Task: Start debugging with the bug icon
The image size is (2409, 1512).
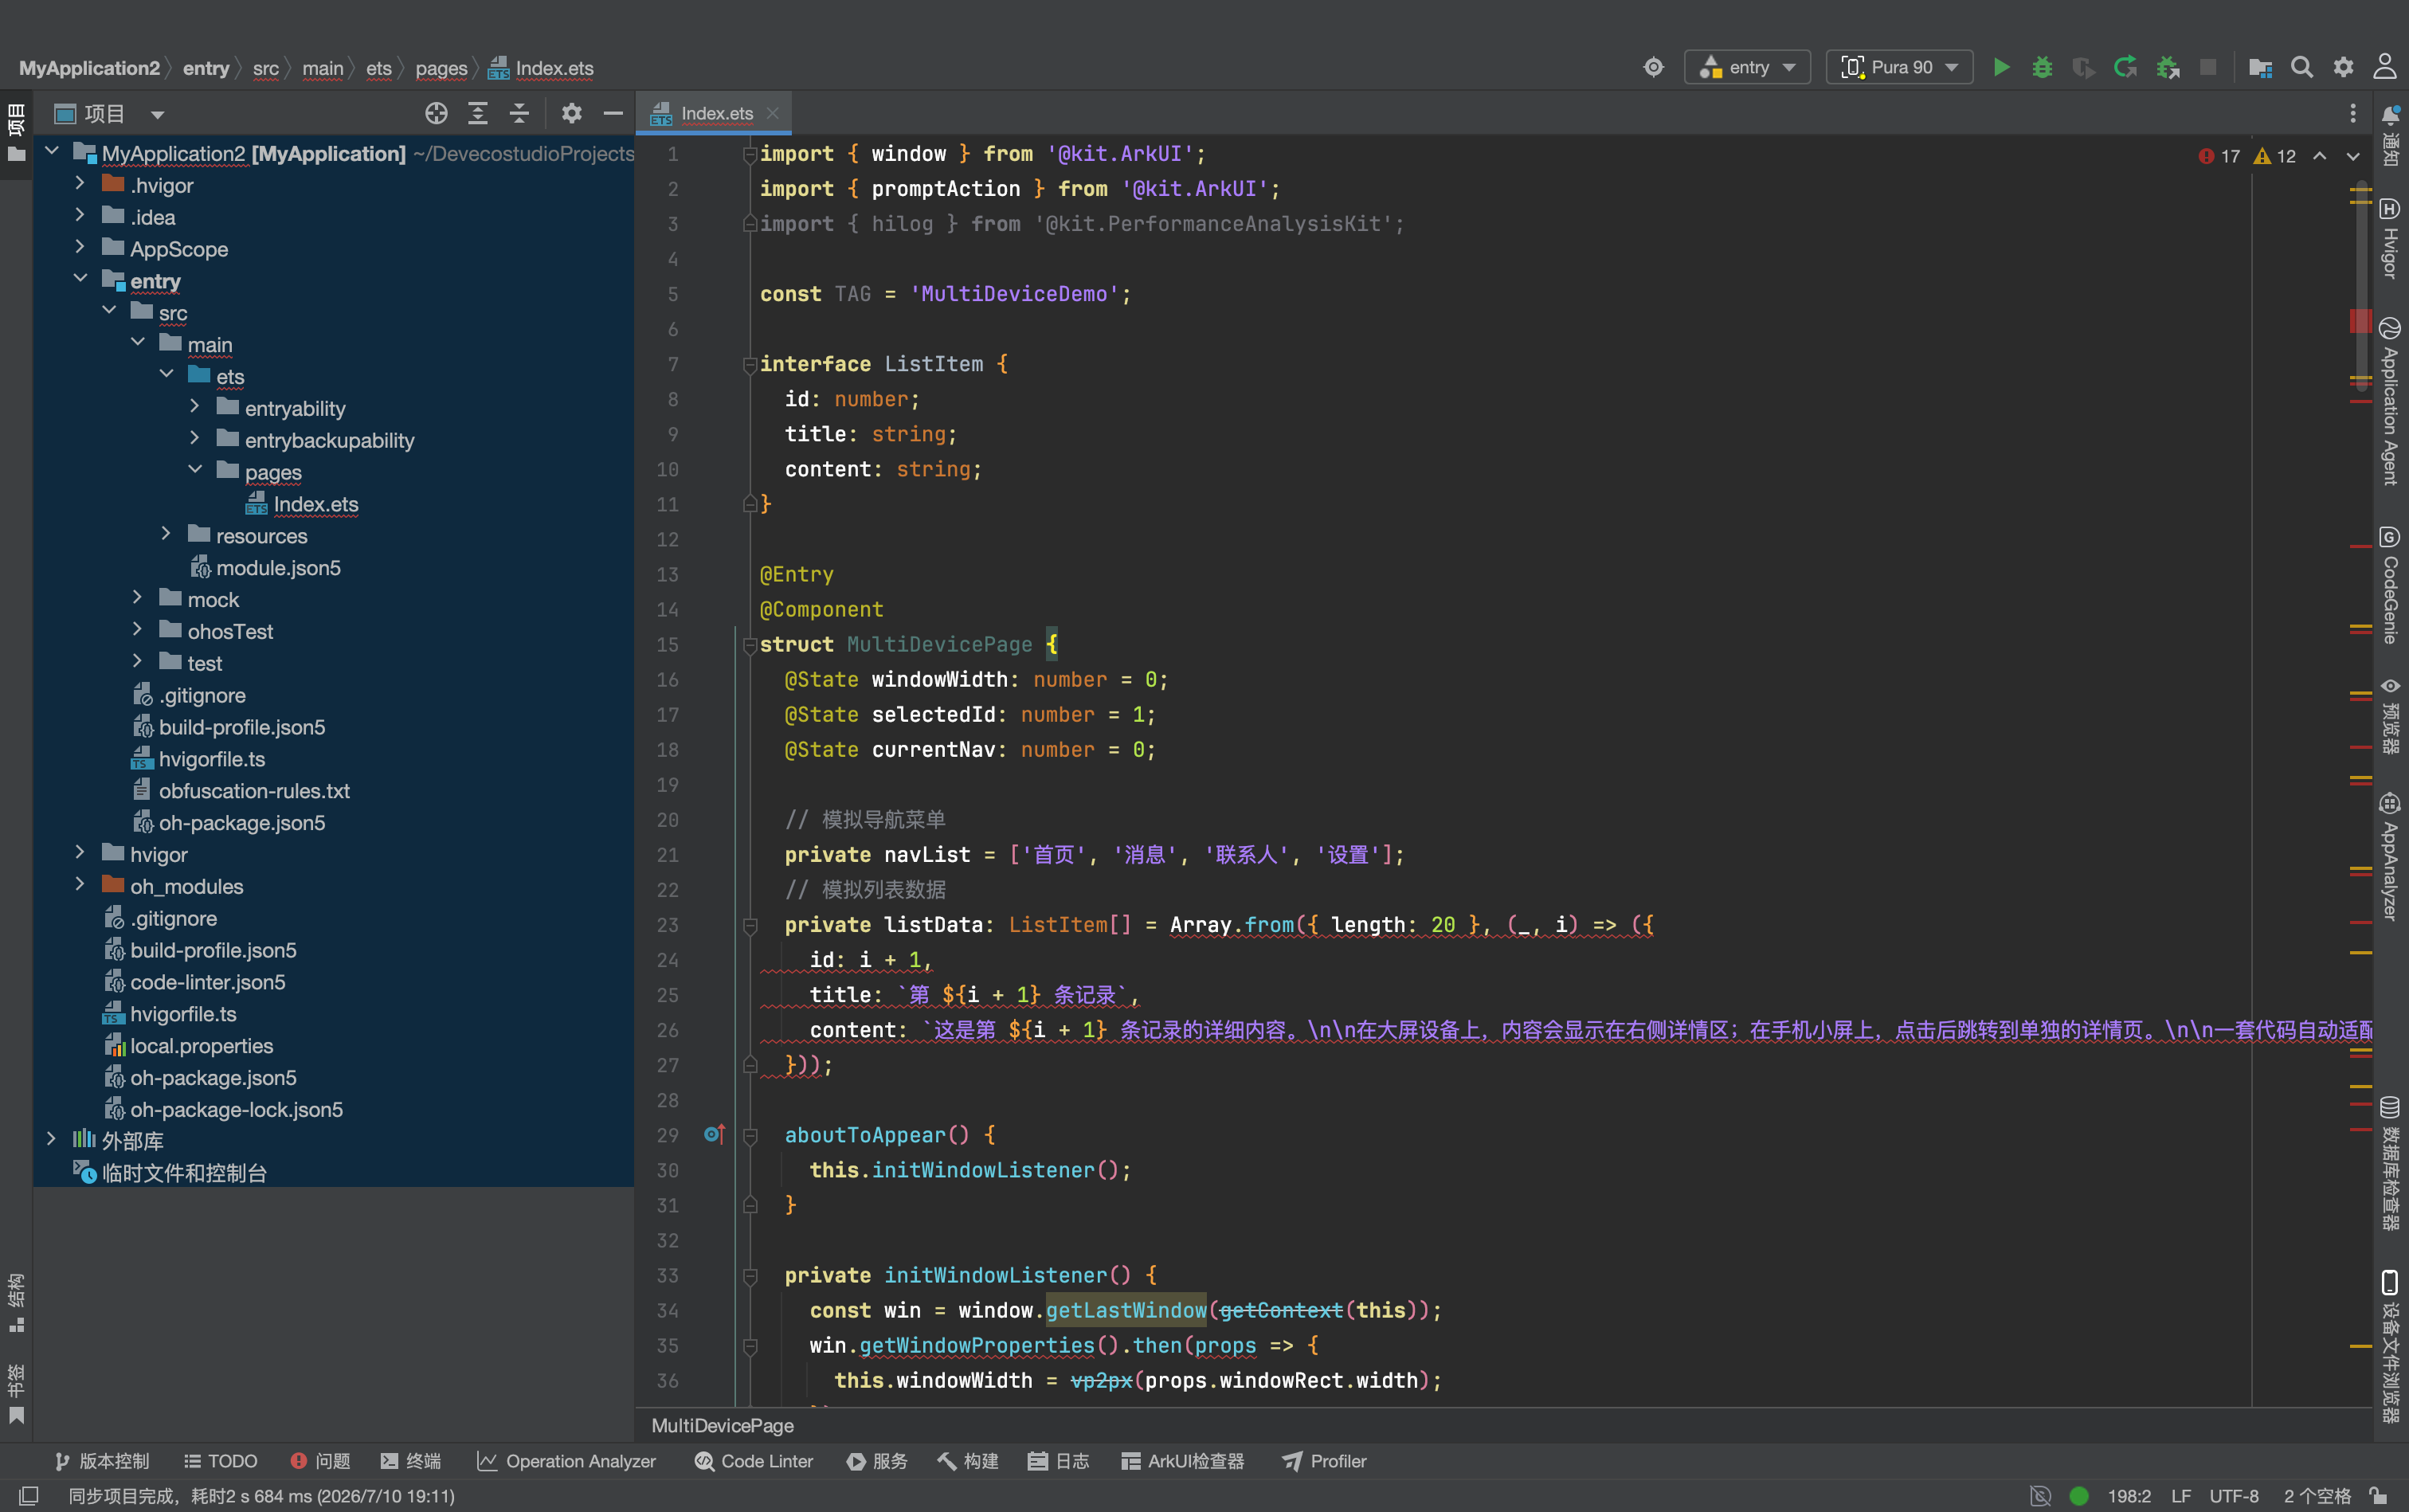Action: tap(2042, 67)
